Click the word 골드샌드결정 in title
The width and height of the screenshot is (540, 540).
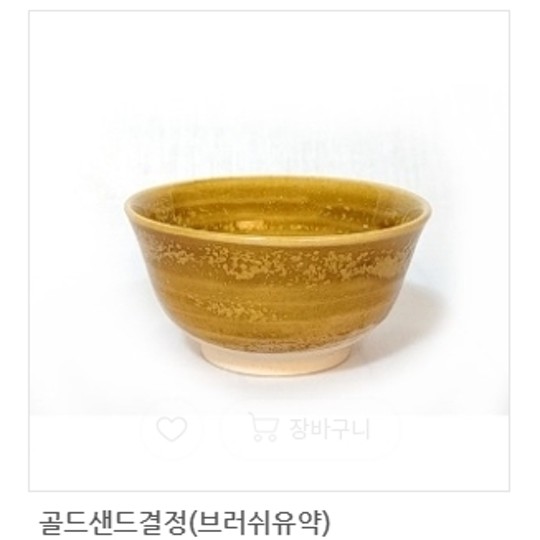[x=113, y=522]
